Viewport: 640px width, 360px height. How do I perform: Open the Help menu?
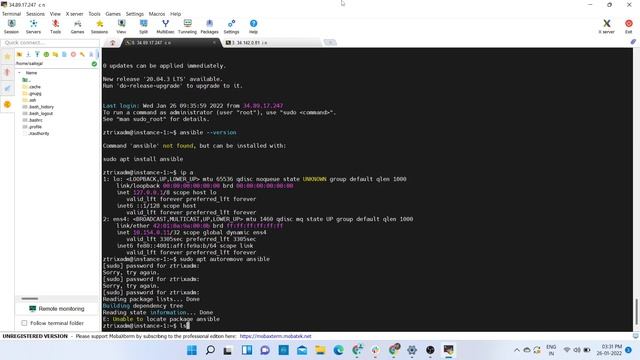tap(176, 14)
